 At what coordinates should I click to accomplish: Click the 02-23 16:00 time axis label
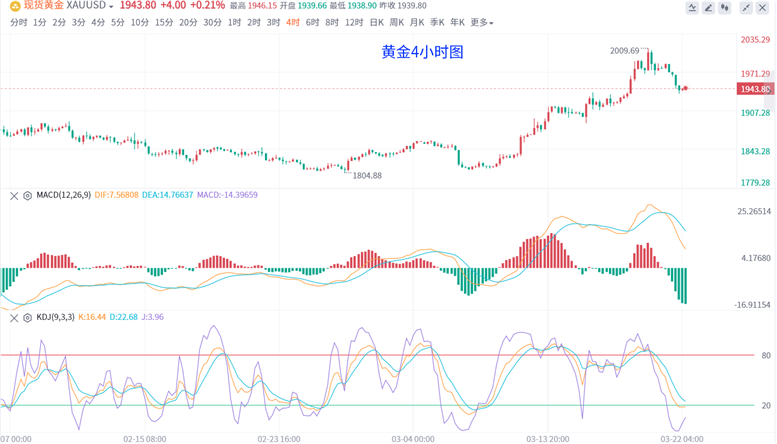(x=278, y=439)
